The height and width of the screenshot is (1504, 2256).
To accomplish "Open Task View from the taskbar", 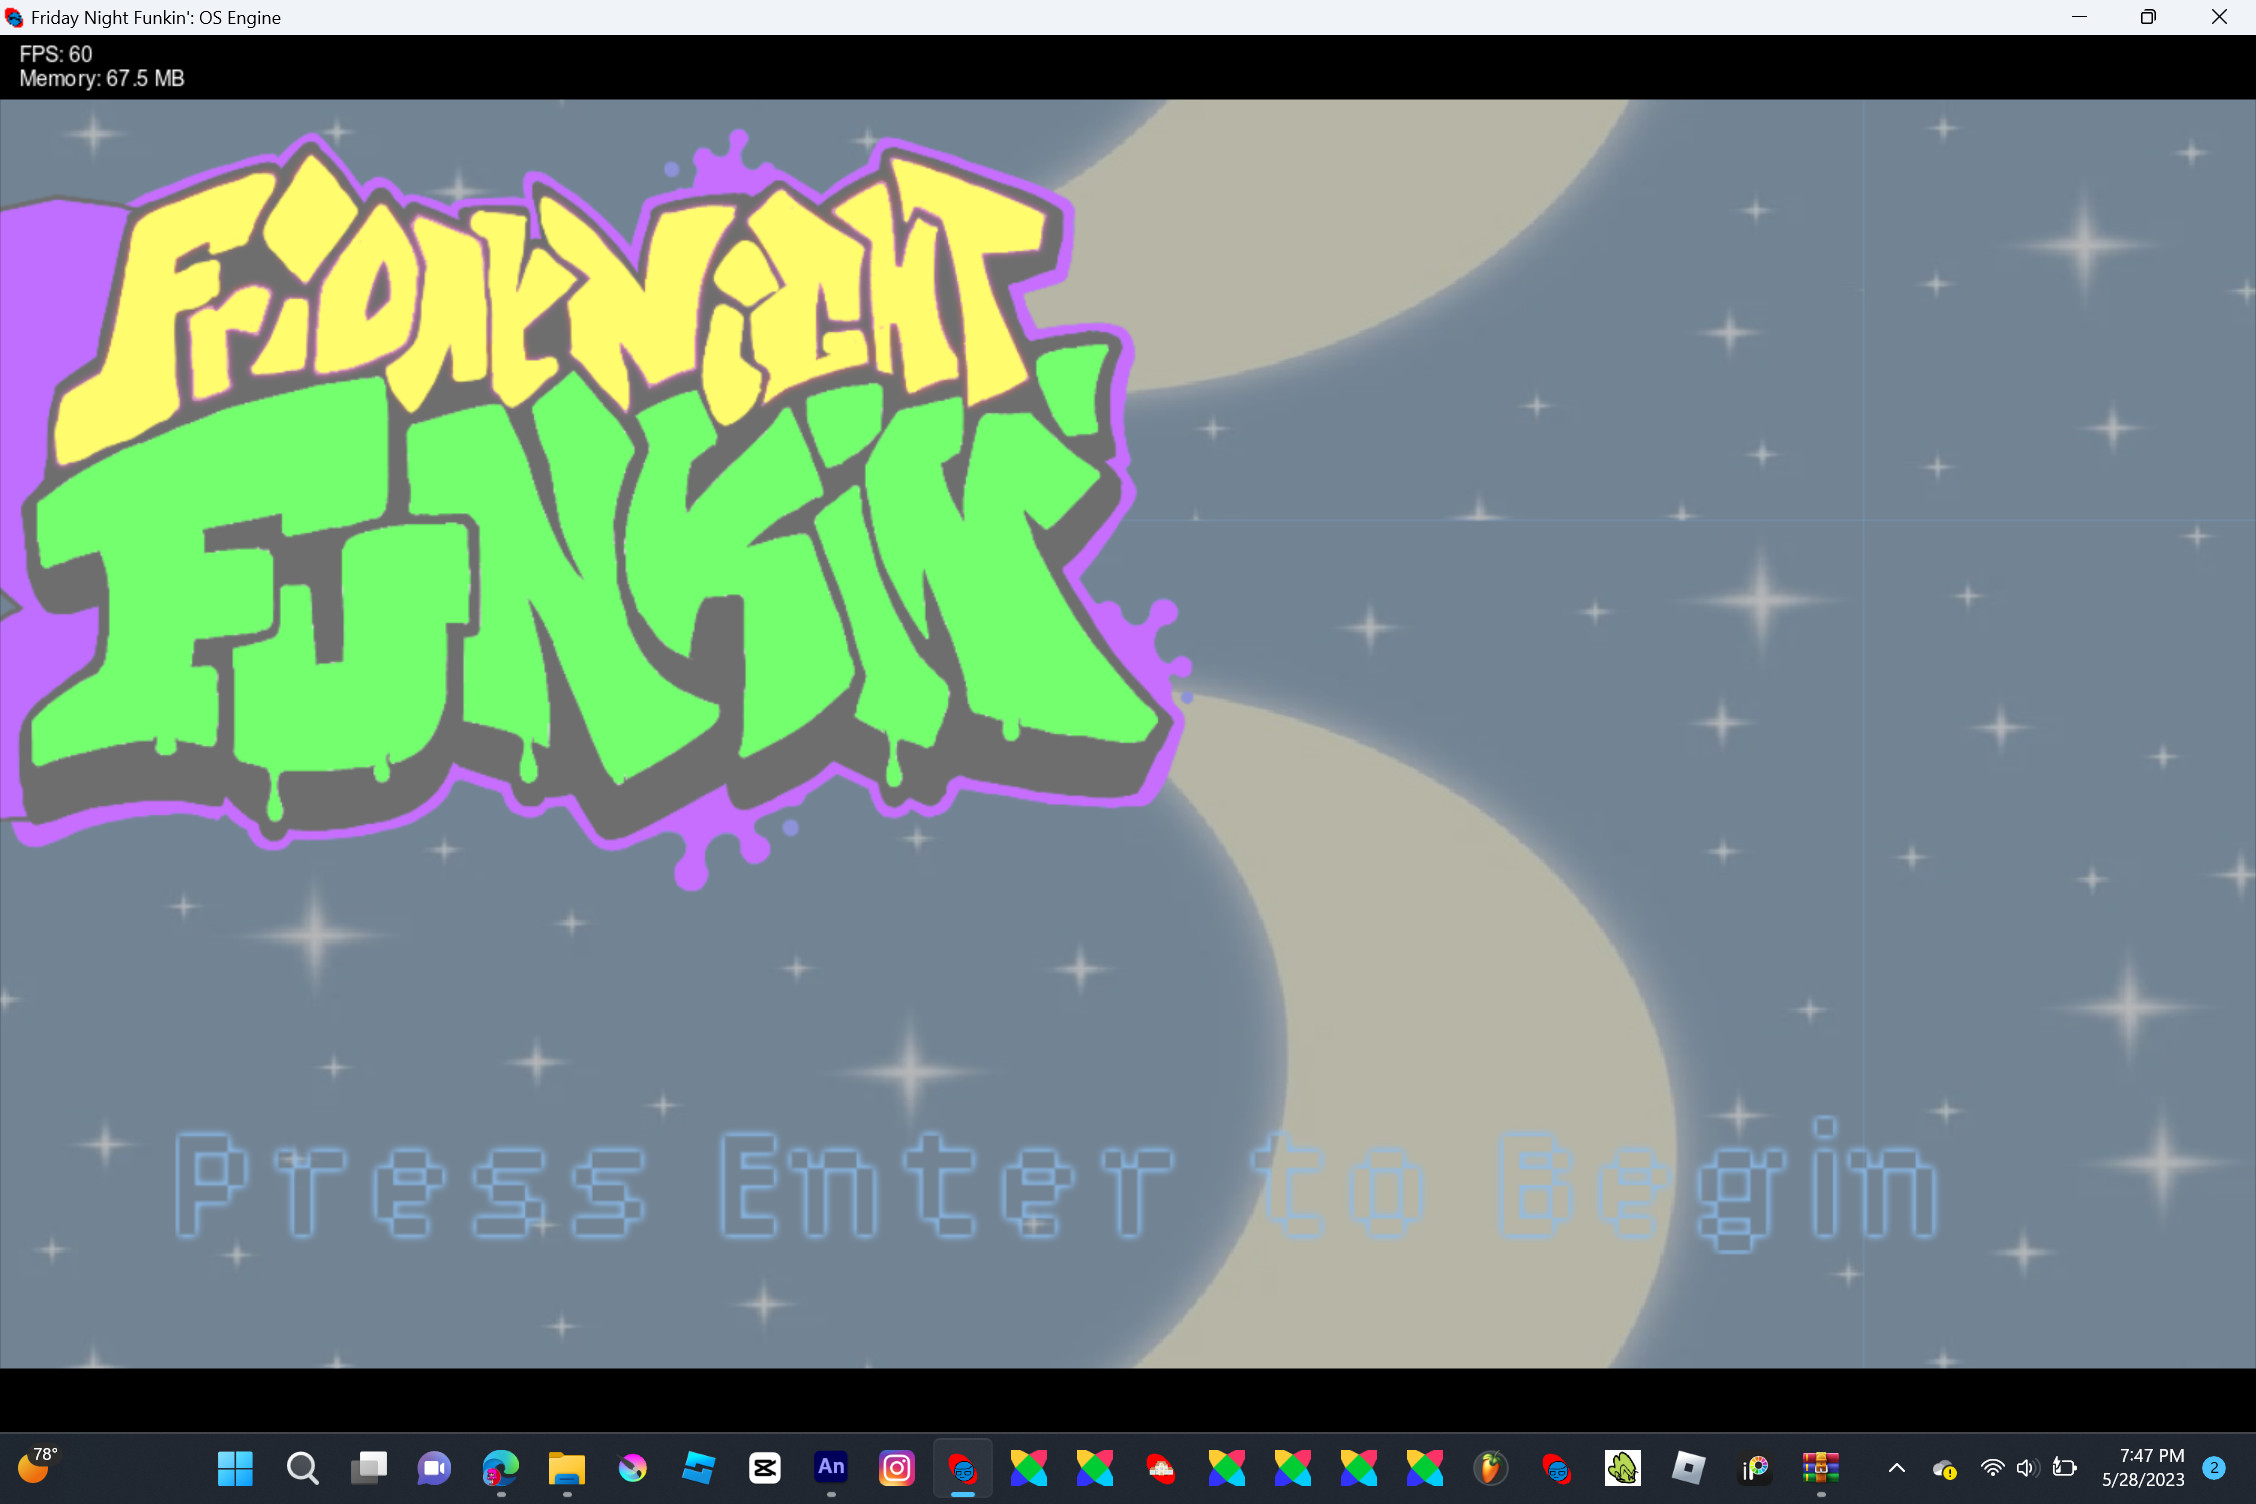I will click(368, 1468).
